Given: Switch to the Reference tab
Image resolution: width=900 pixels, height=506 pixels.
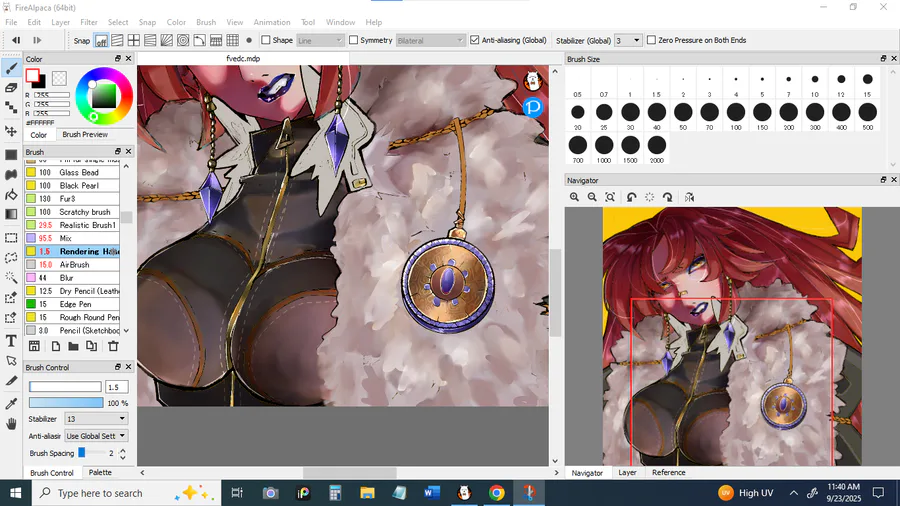Looking at the screenshot, I should (x=669, y=472).
